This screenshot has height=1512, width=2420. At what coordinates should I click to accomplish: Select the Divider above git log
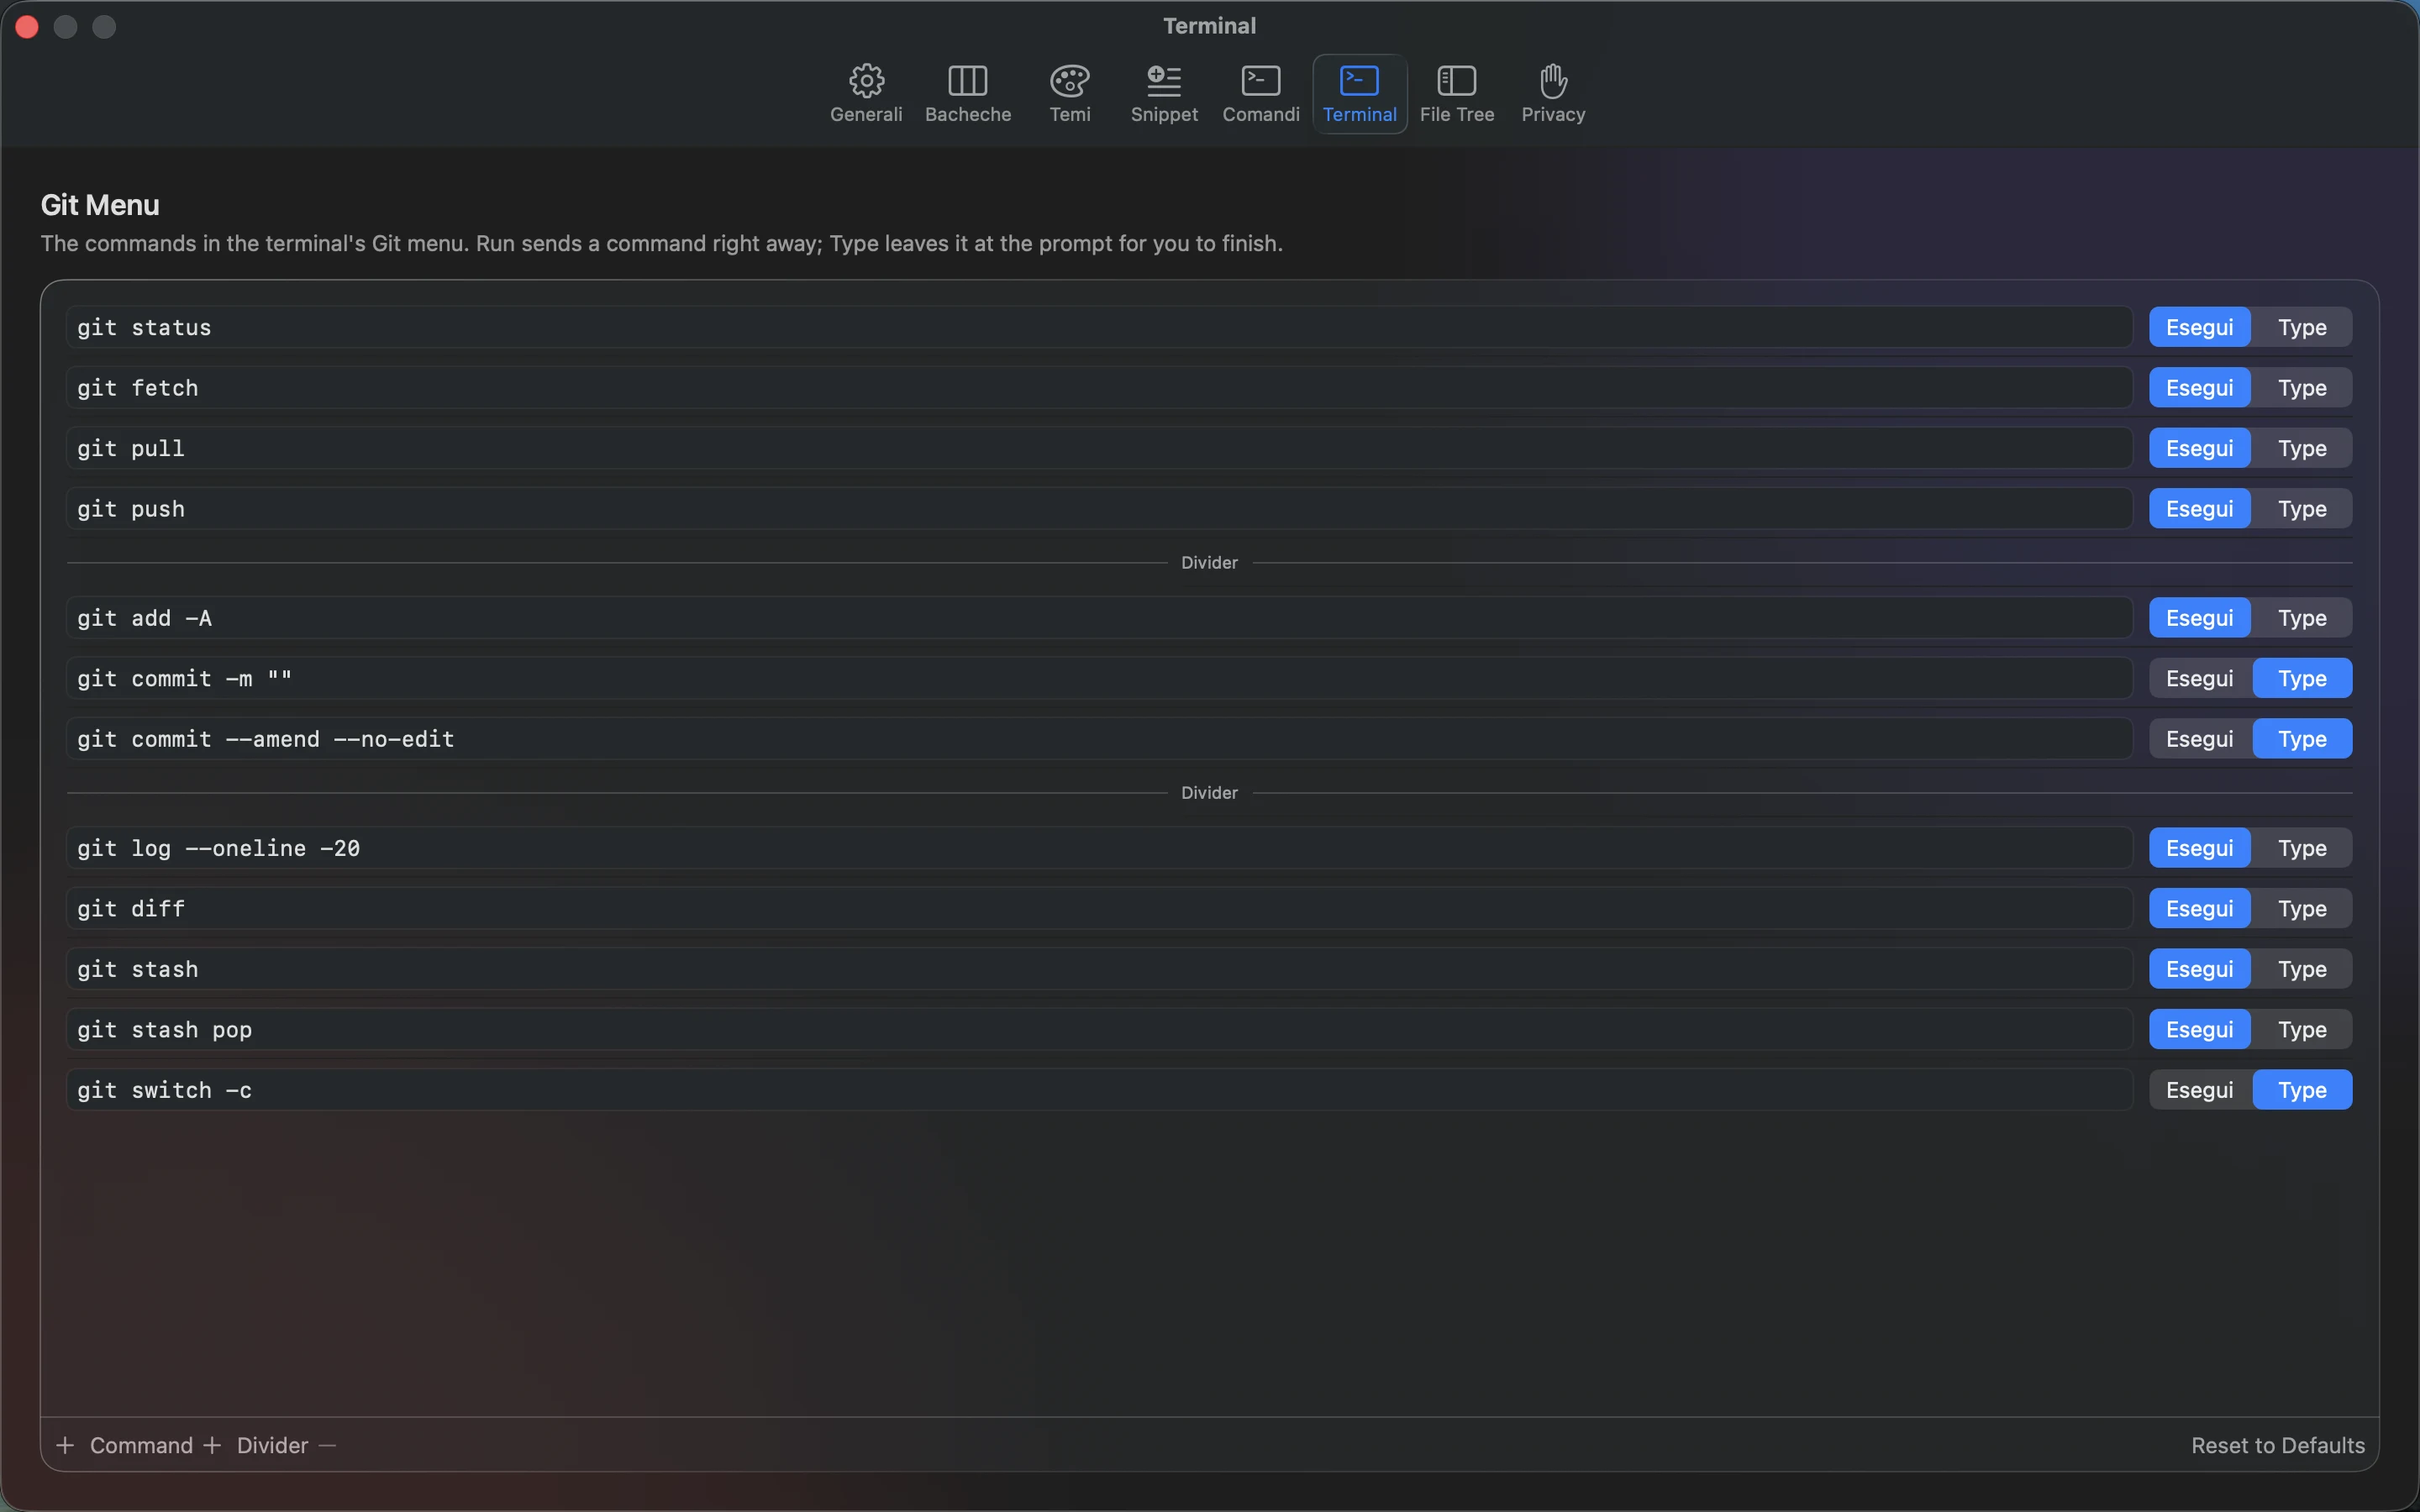click(1209, 793)
